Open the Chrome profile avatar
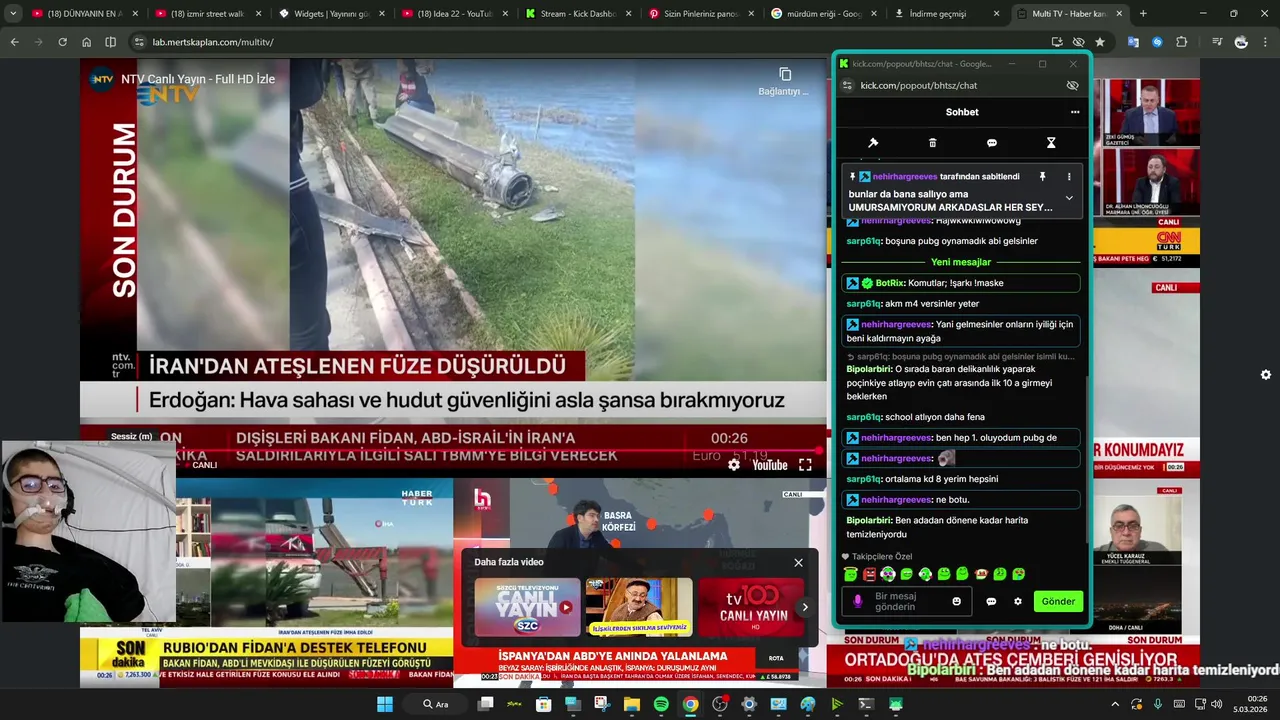The image size is (1280, 720). [1241, 42]
